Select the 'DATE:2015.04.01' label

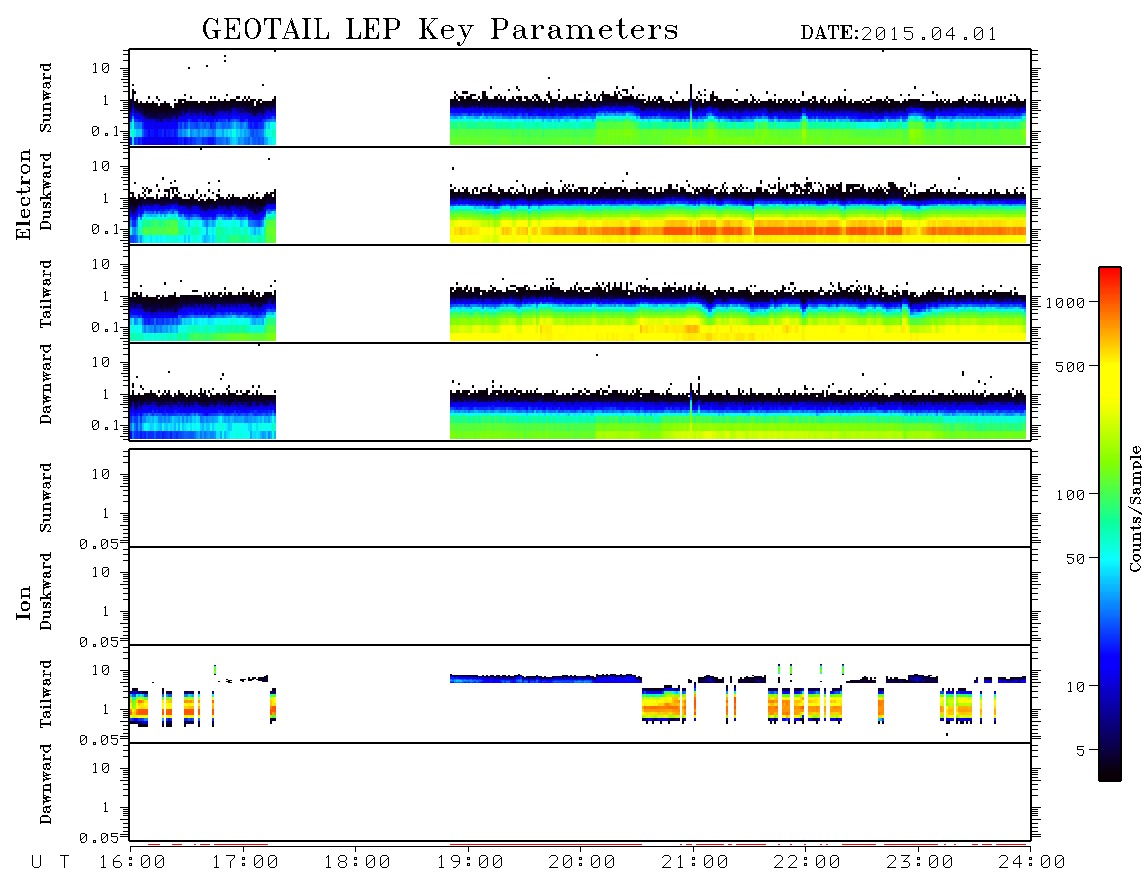tap(898, 34)
